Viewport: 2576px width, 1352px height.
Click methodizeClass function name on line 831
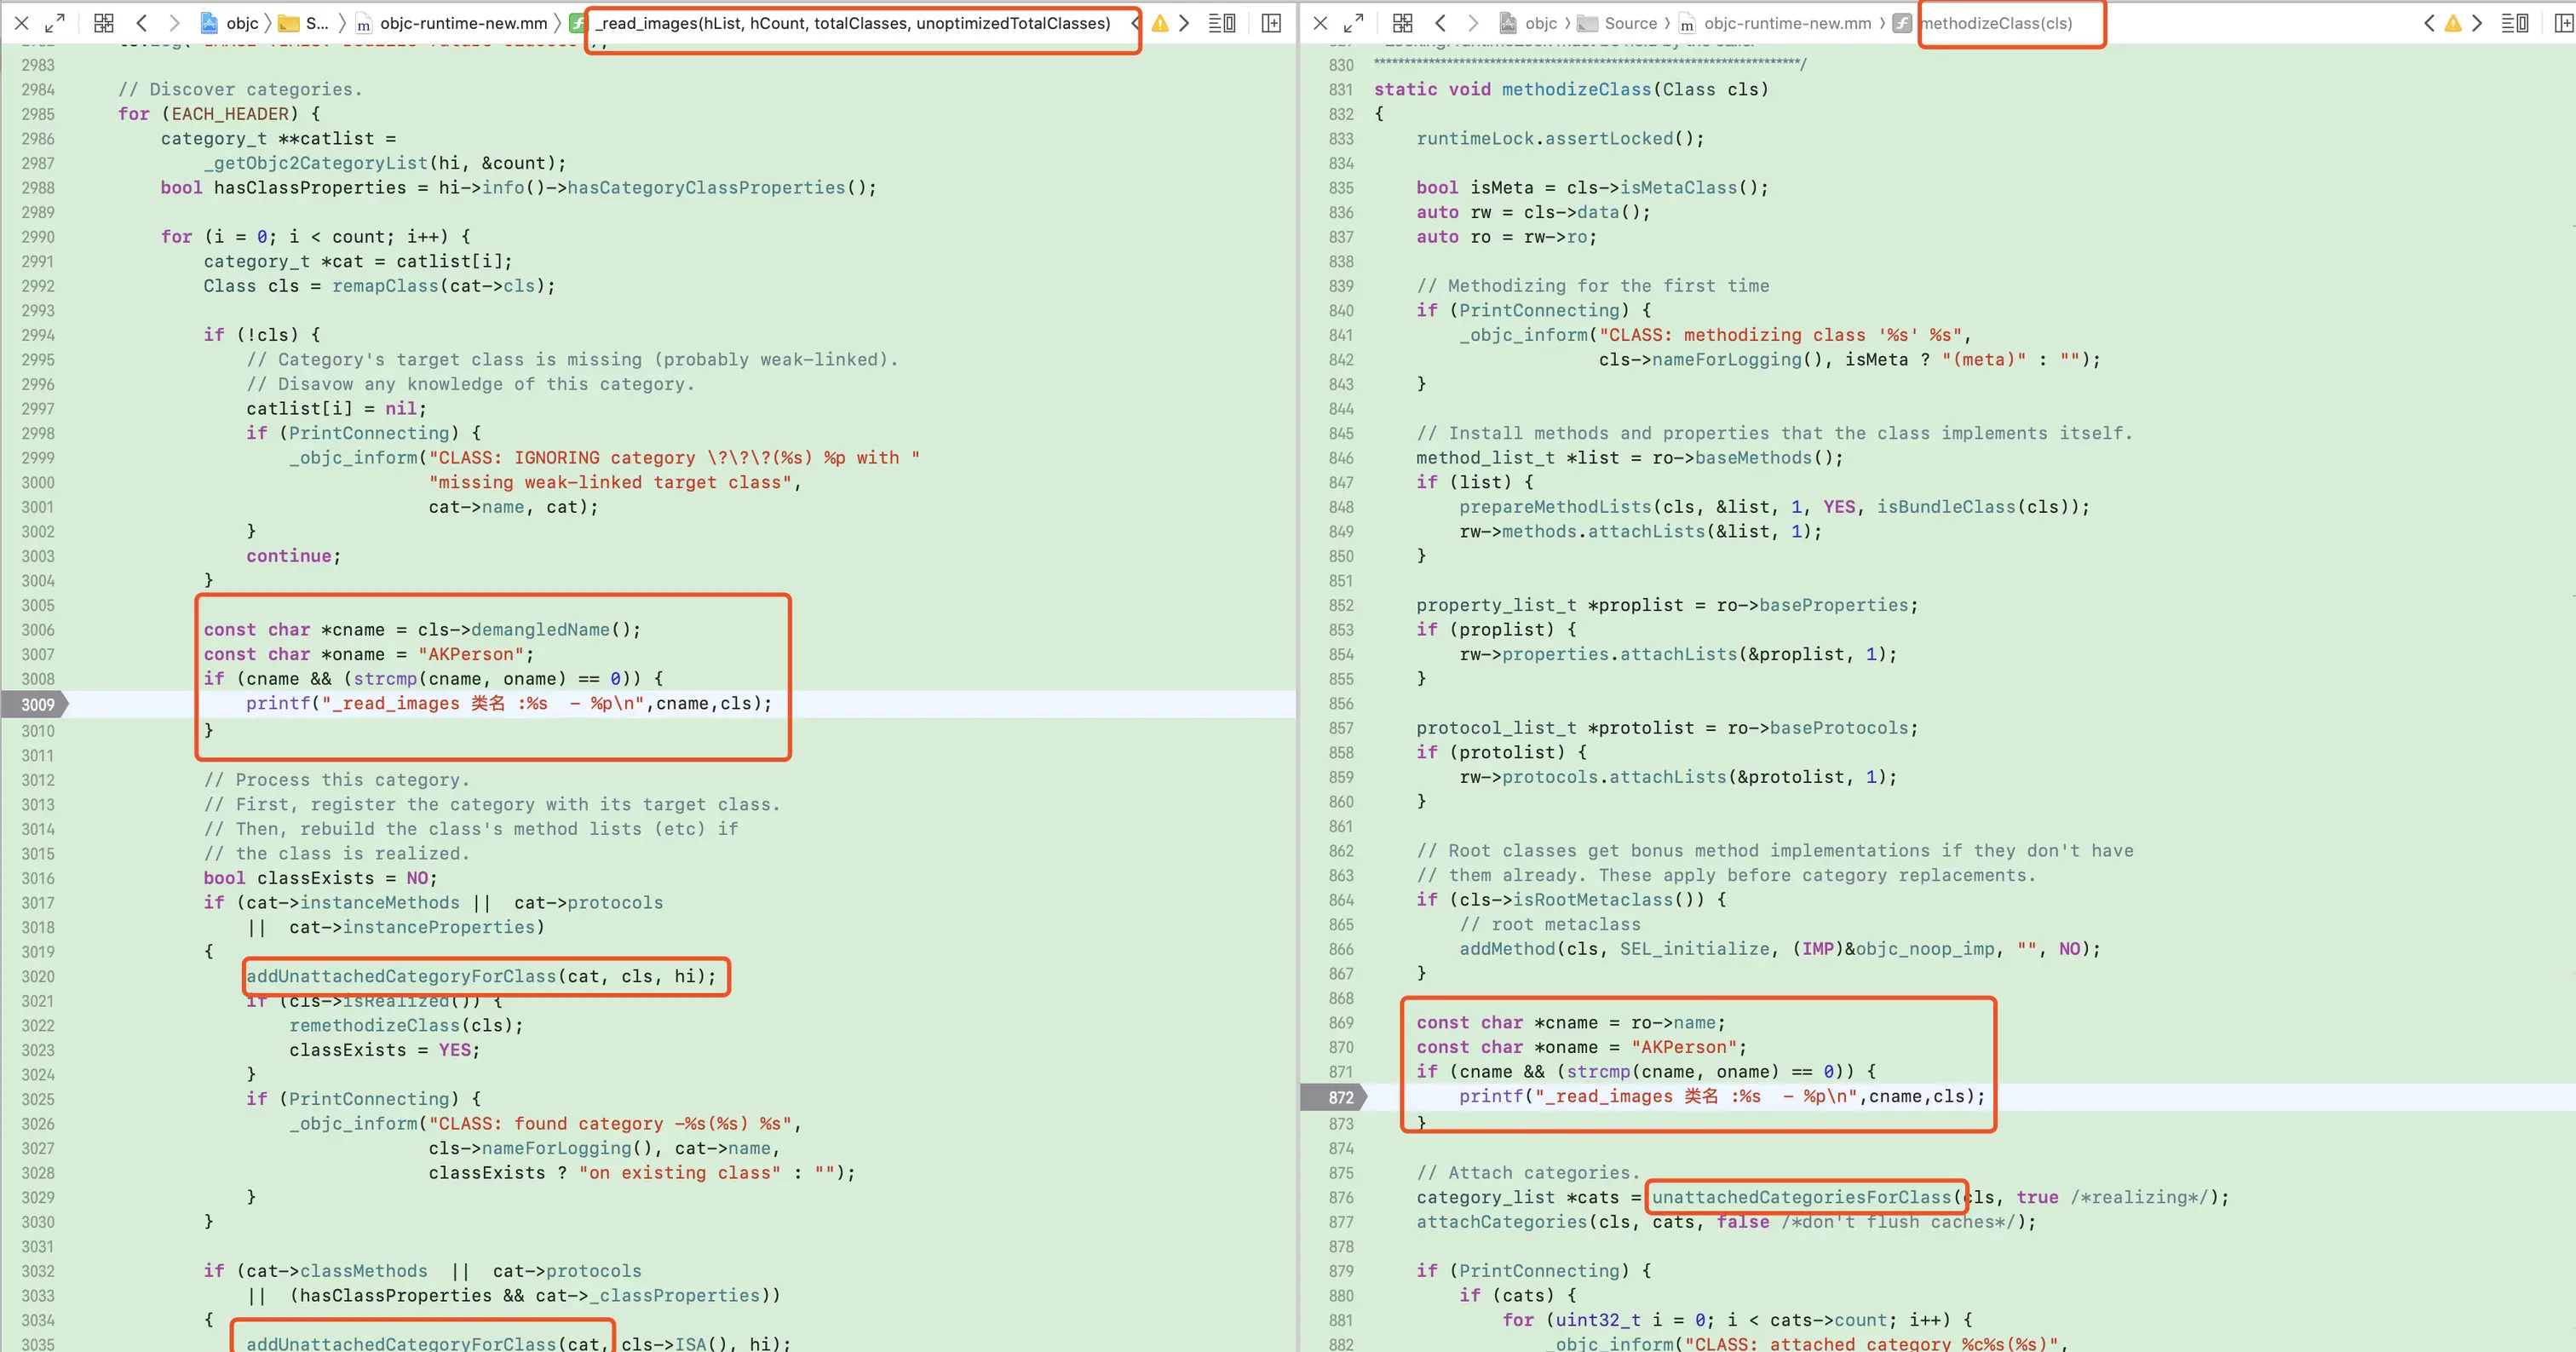1577,89
